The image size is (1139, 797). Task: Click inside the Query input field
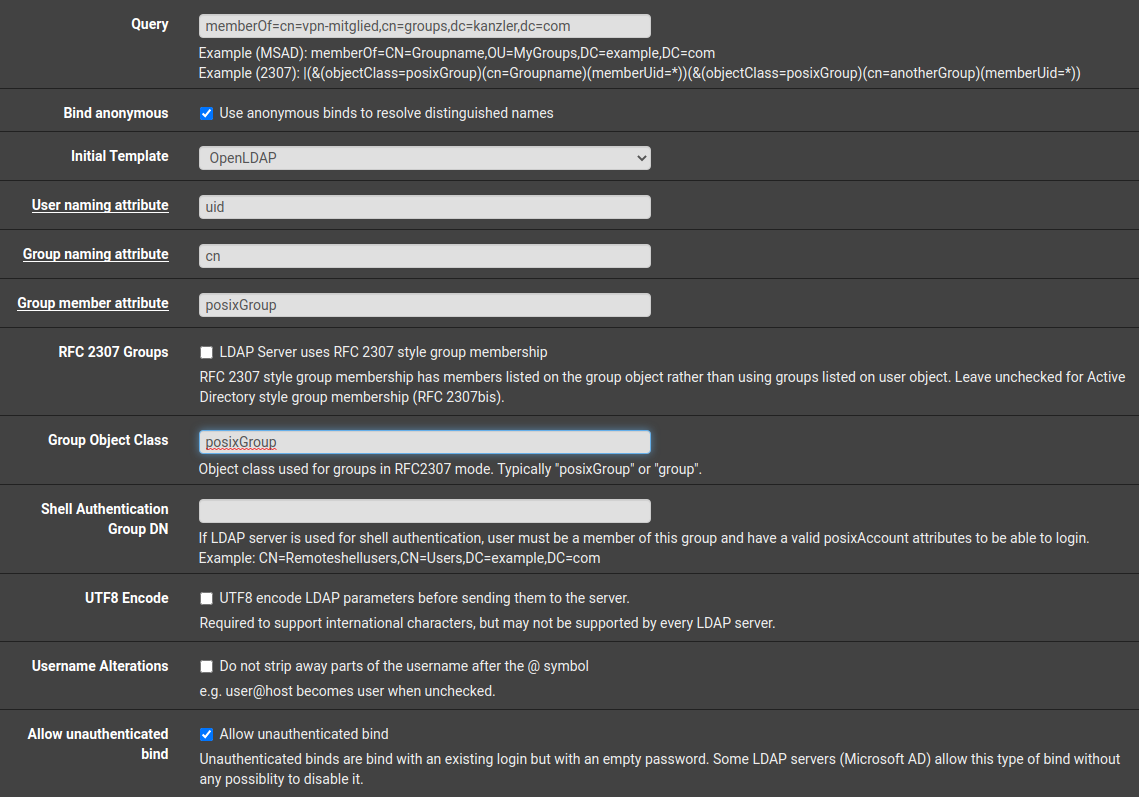[x=424, y=25]
